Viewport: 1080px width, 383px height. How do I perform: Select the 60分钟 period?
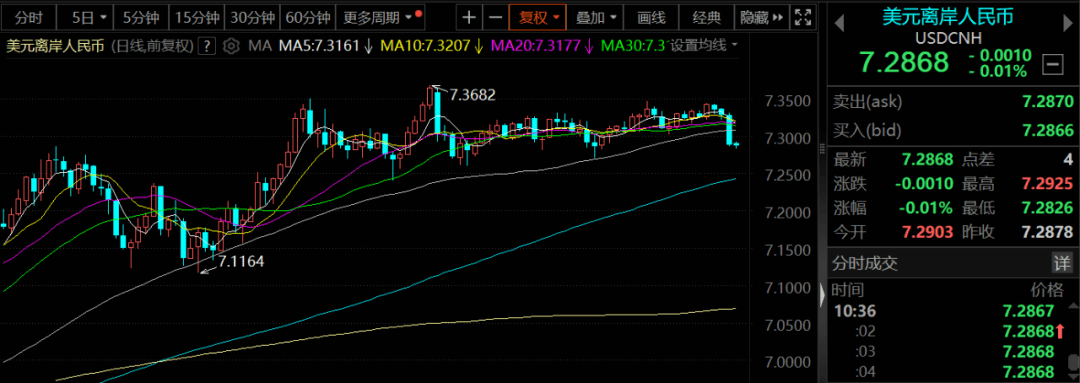[308, 17]
